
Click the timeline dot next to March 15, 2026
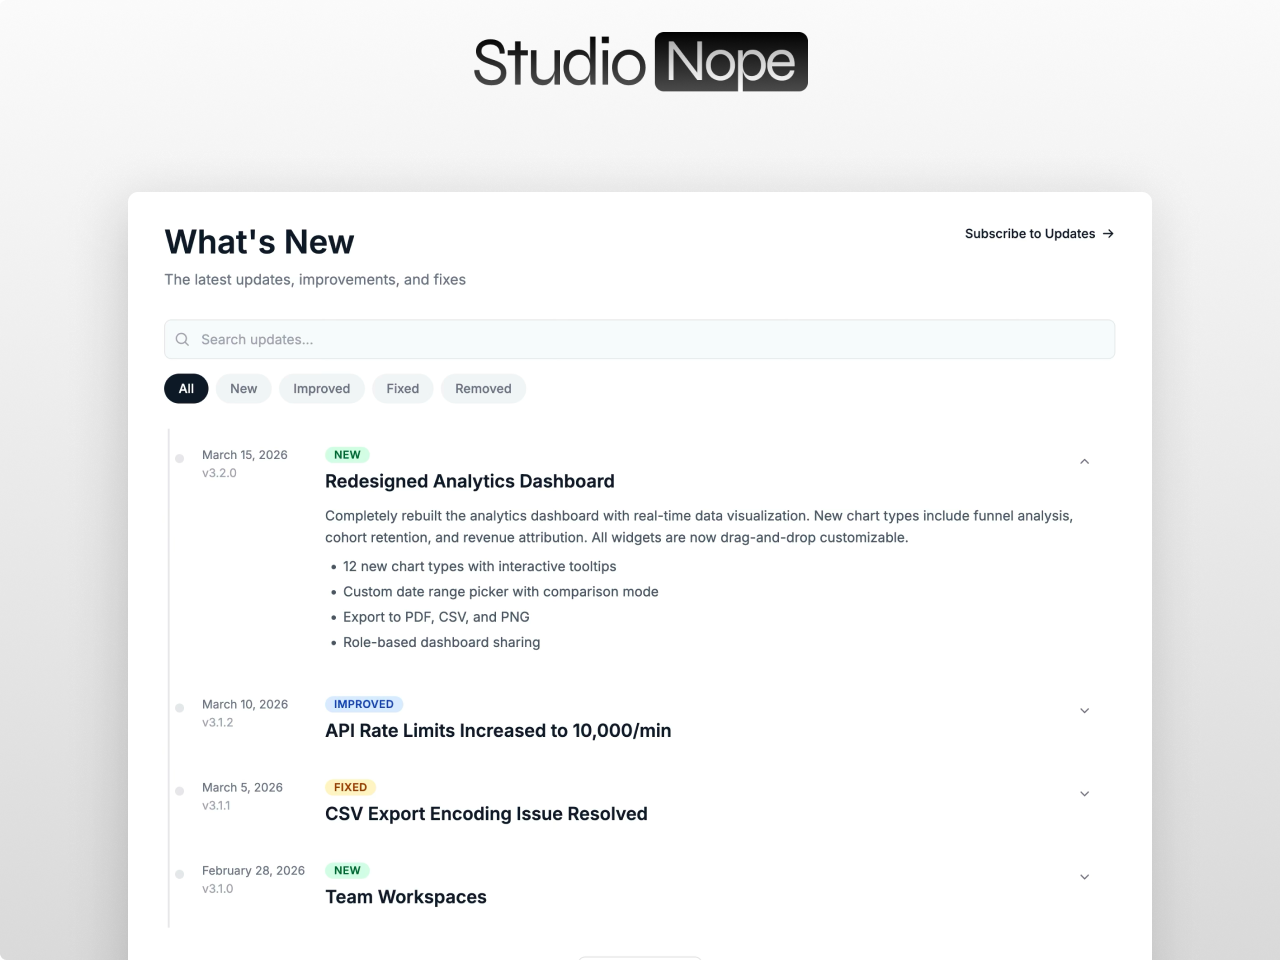pos(179,458)
